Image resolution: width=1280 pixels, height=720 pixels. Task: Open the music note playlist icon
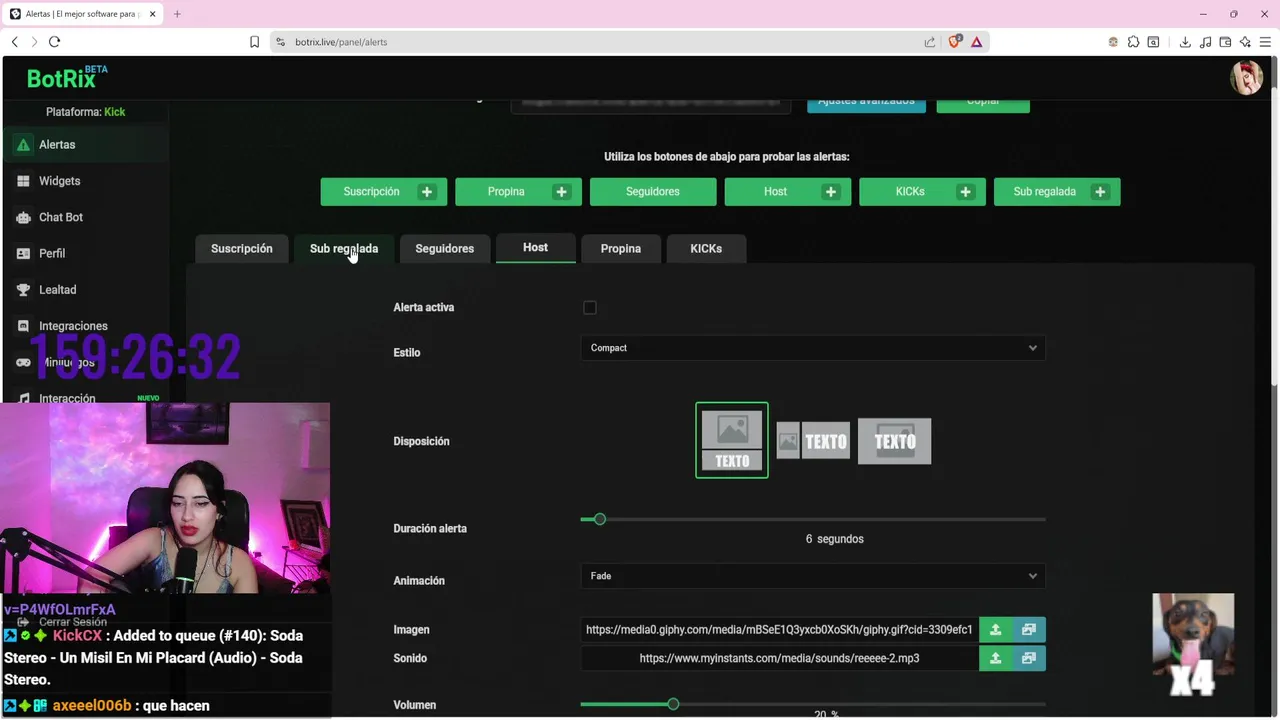1205,42
